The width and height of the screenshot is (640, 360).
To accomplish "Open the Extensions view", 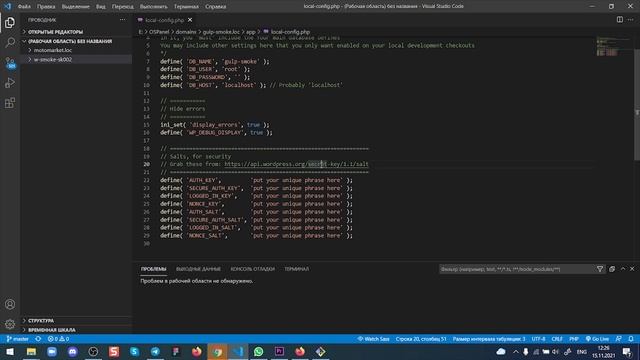I will (10, 102).
